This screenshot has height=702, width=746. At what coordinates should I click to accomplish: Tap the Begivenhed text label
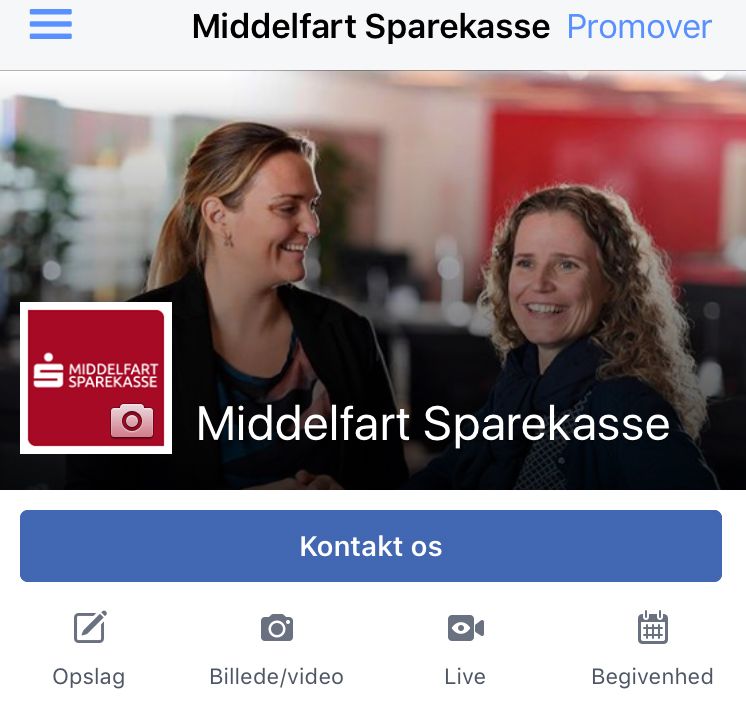[x=652, y=677]
